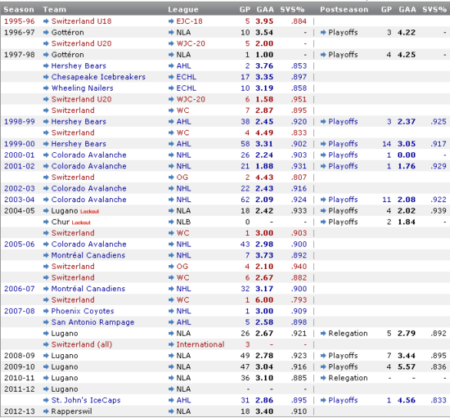Open the 1995-96 season link

tap(19, 21)
